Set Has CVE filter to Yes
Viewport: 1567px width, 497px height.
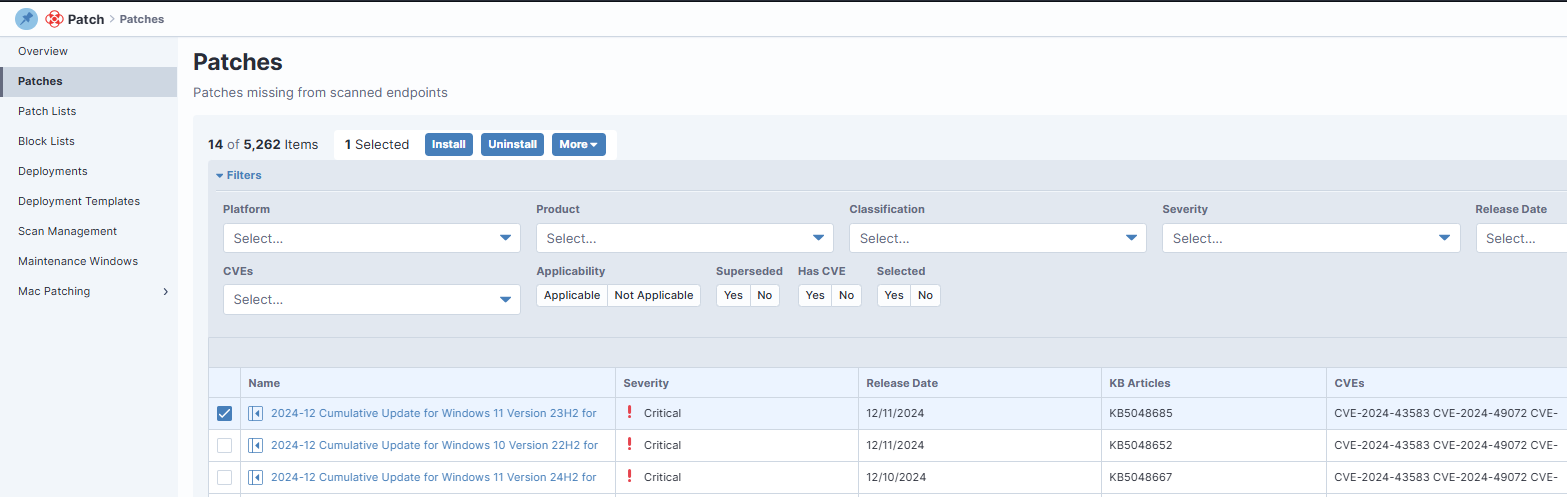coord(815,295)
